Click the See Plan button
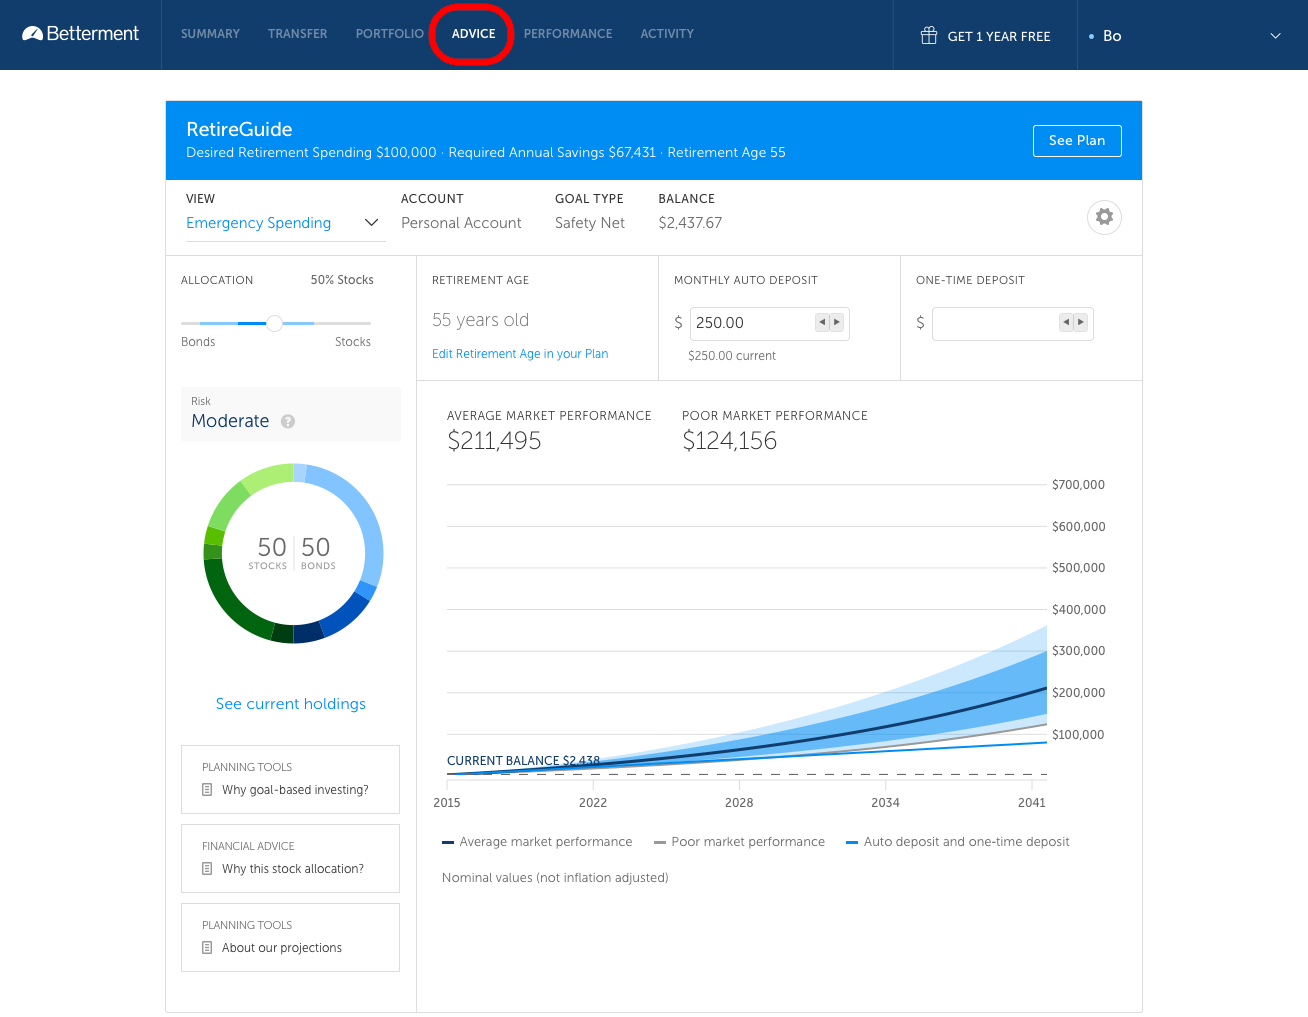1308x1017 pixels. pos(1077,141)
